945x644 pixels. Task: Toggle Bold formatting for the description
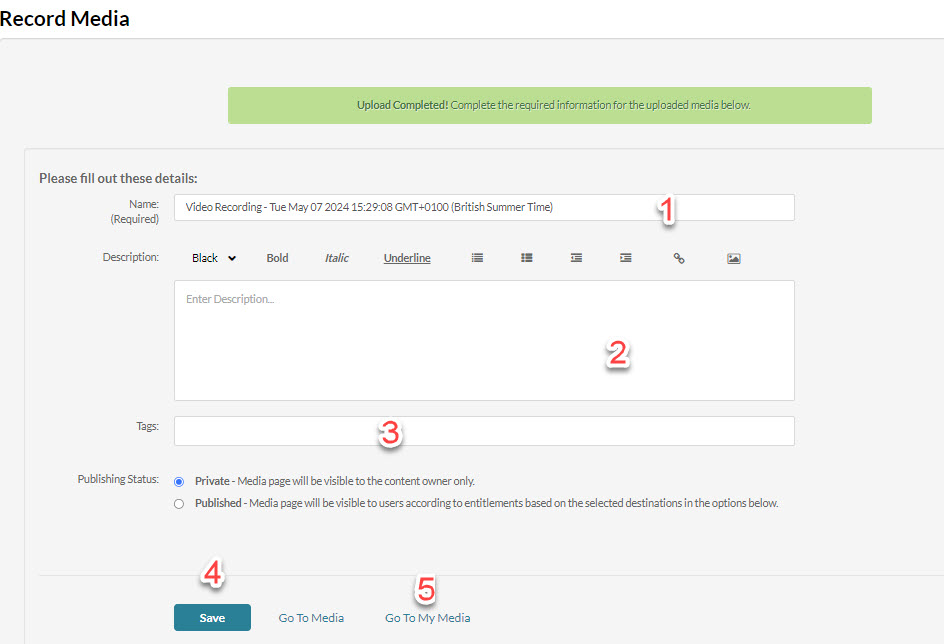point(277,257)
